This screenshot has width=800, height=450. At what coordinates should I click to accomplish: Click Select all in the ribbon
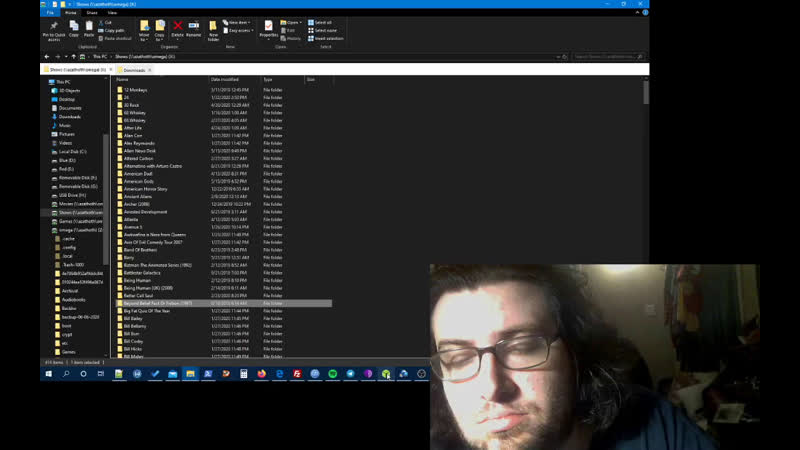(320, 22)
